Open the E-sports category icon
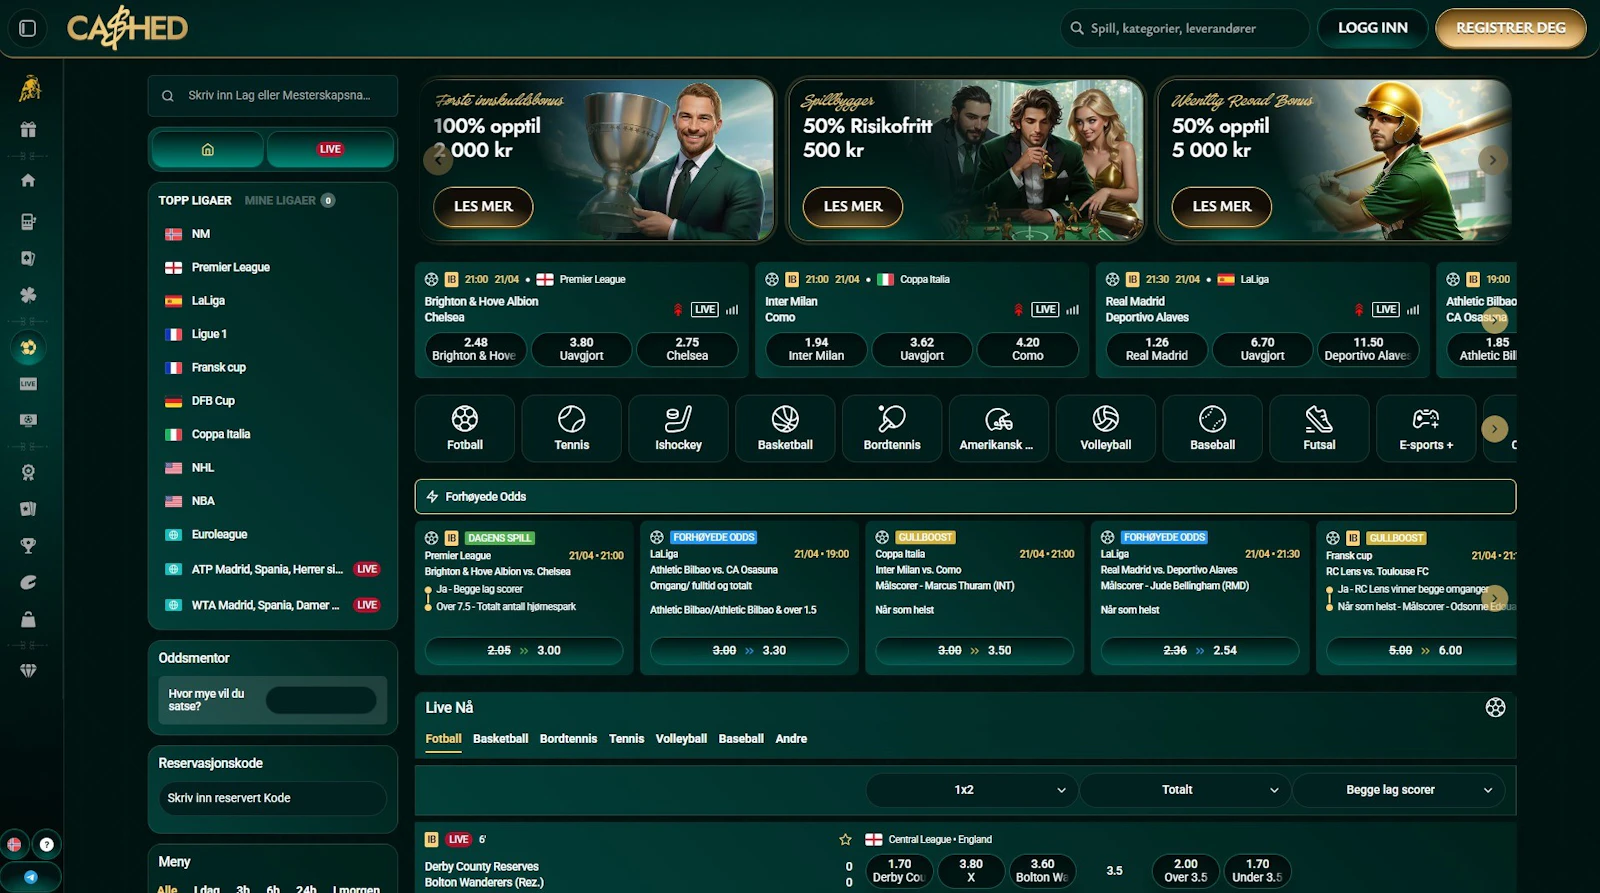This screenshot has width=1600, height=893. (x=1425, y=428)
